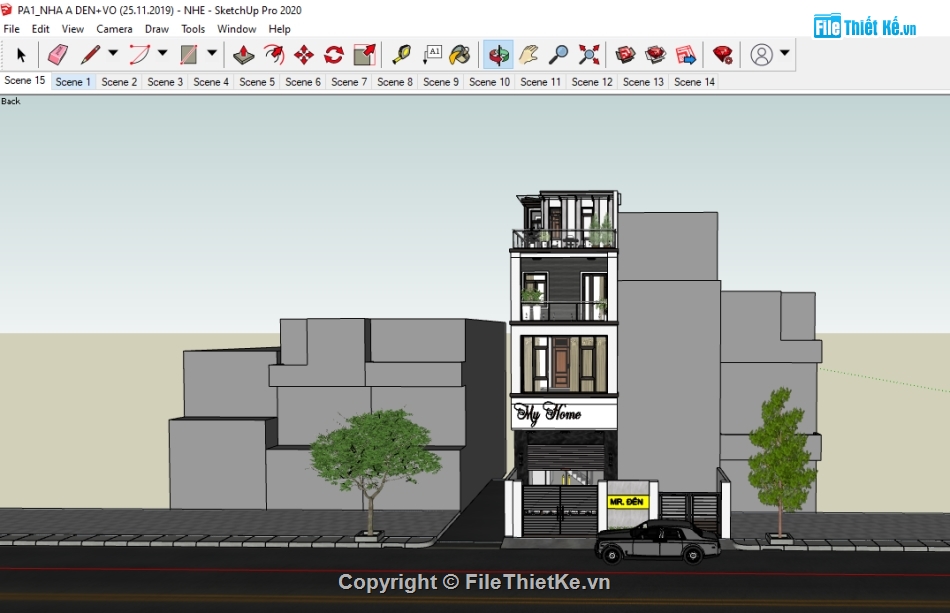Send model to LayOut
Screen dimensions: 950x613
(686, 55)
